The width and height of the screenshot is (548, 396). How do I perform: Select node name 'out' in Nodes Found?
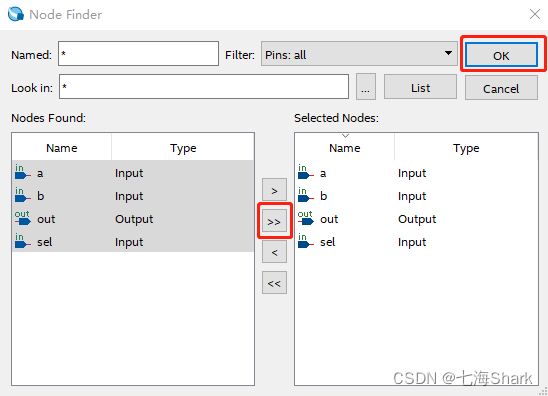(46, 219)
